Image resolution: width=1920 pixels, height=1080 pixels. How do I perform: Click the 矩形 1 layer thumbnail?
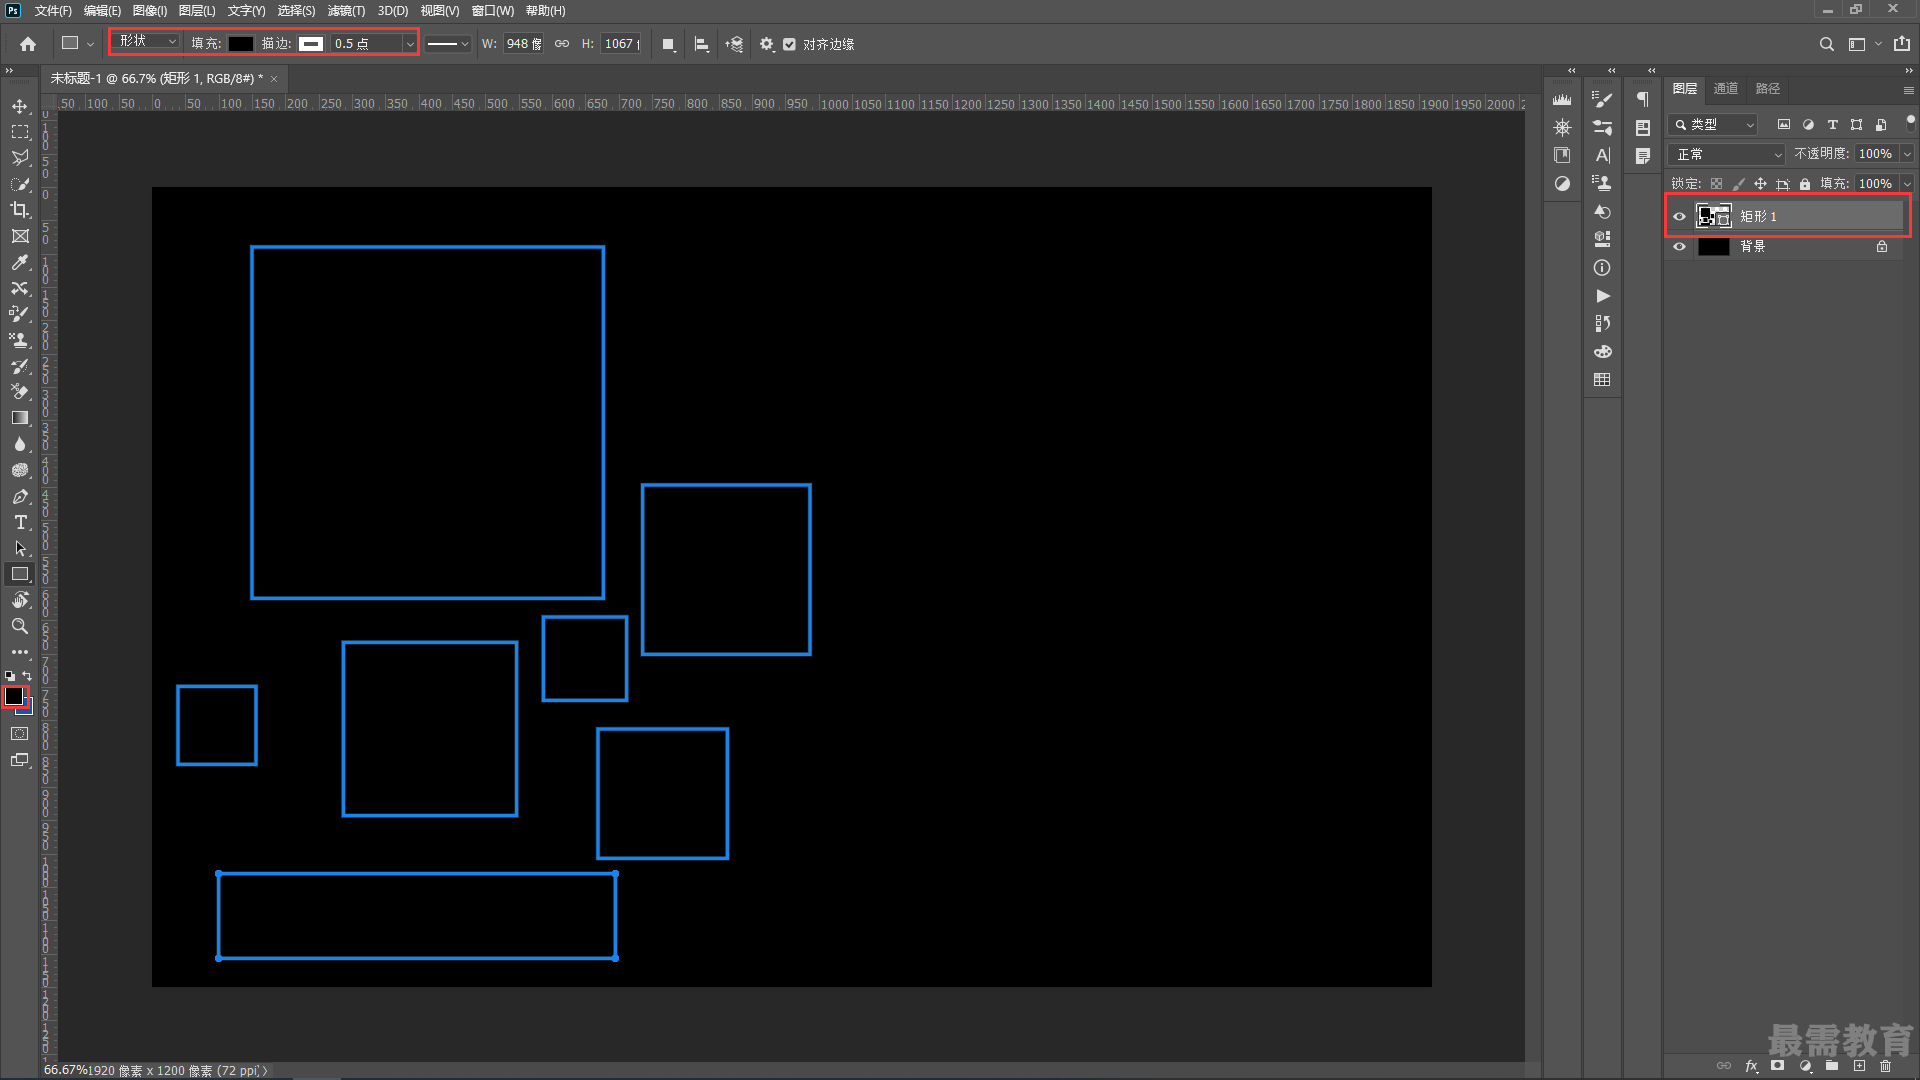click(x=1714, y=216)
